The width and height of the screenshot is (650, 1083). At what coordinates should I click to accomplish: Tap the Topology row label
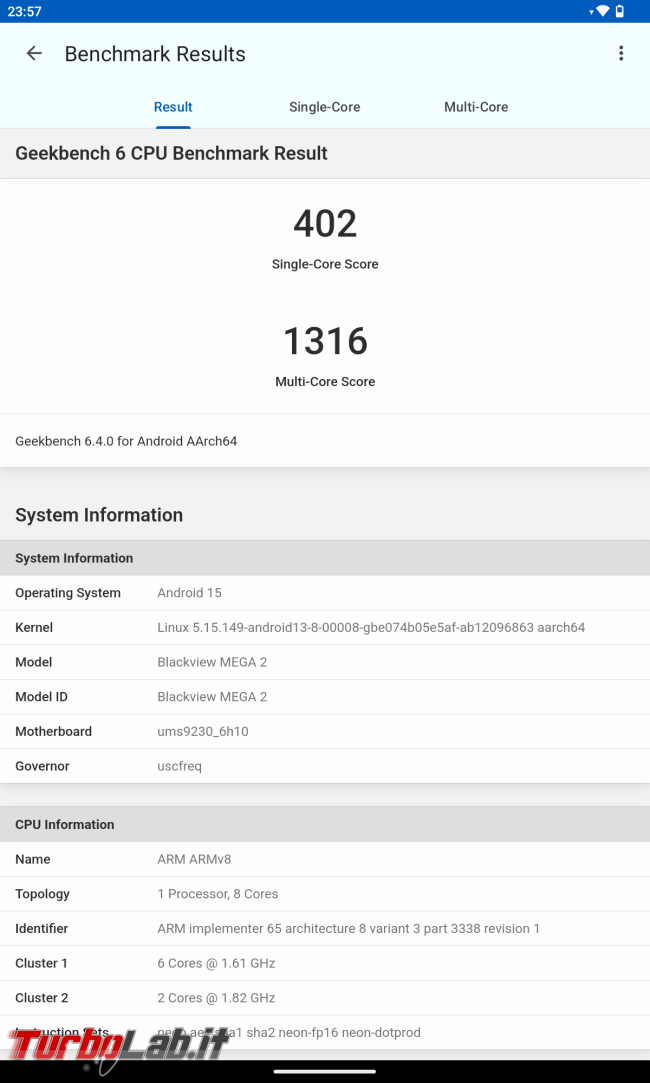[x=42, y=894]
